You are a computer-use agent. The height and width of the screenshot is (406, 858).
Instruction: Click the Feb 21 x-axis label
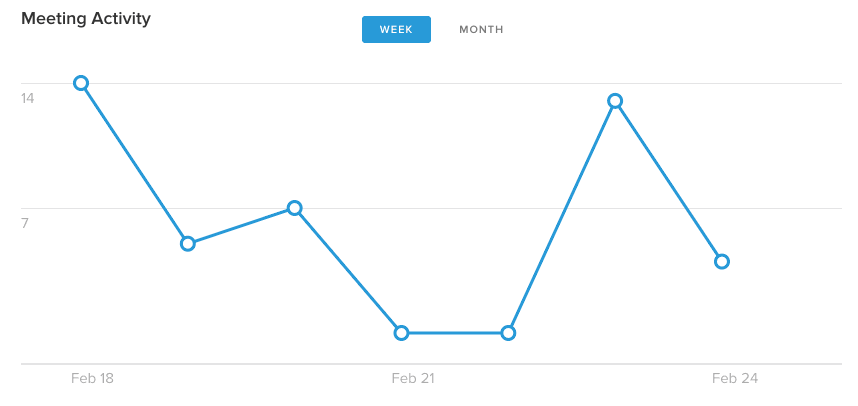(413, 378)
